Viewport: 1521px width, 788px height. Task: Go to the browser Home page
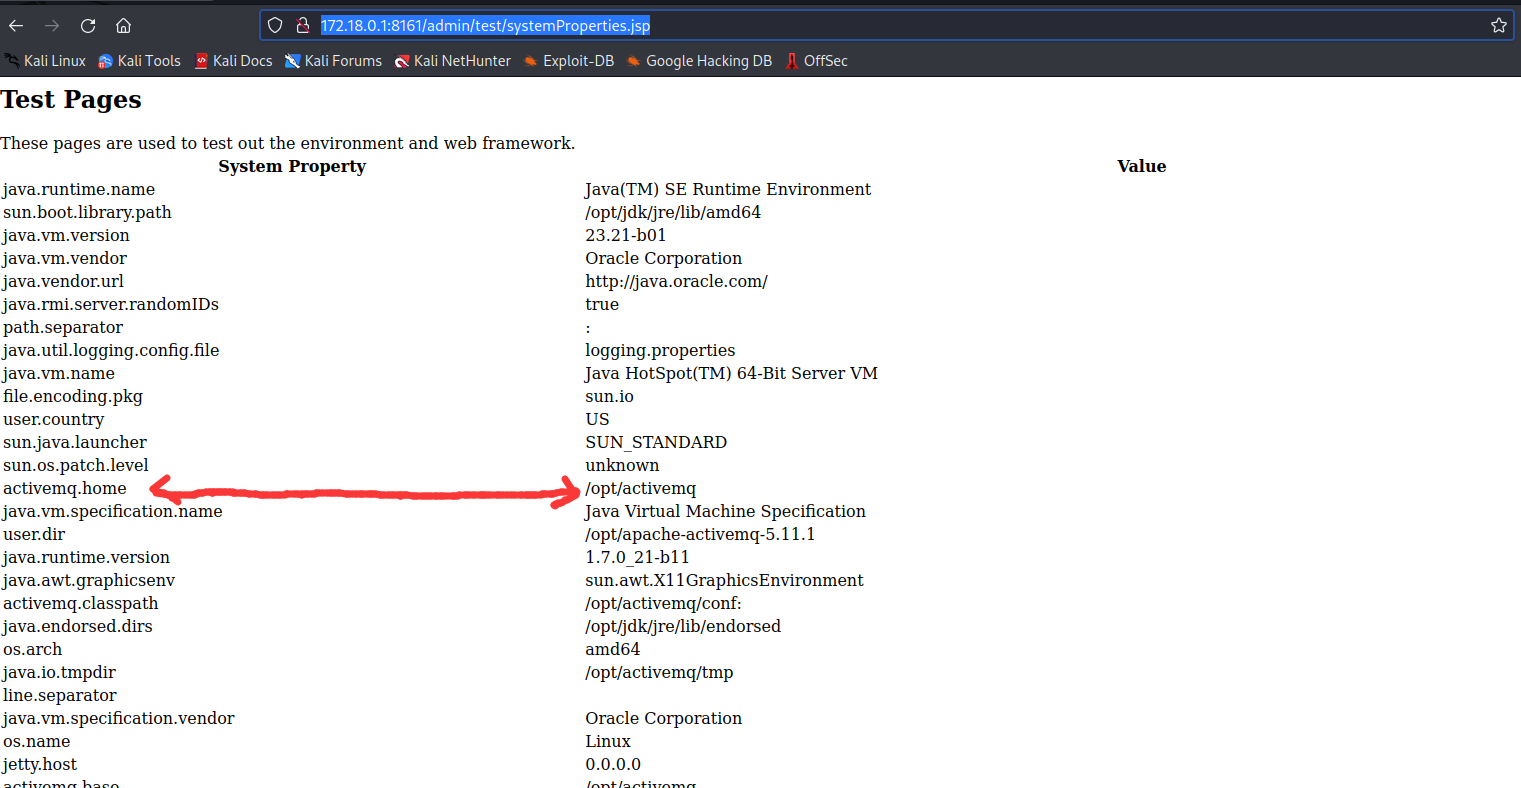click(123, 25)
